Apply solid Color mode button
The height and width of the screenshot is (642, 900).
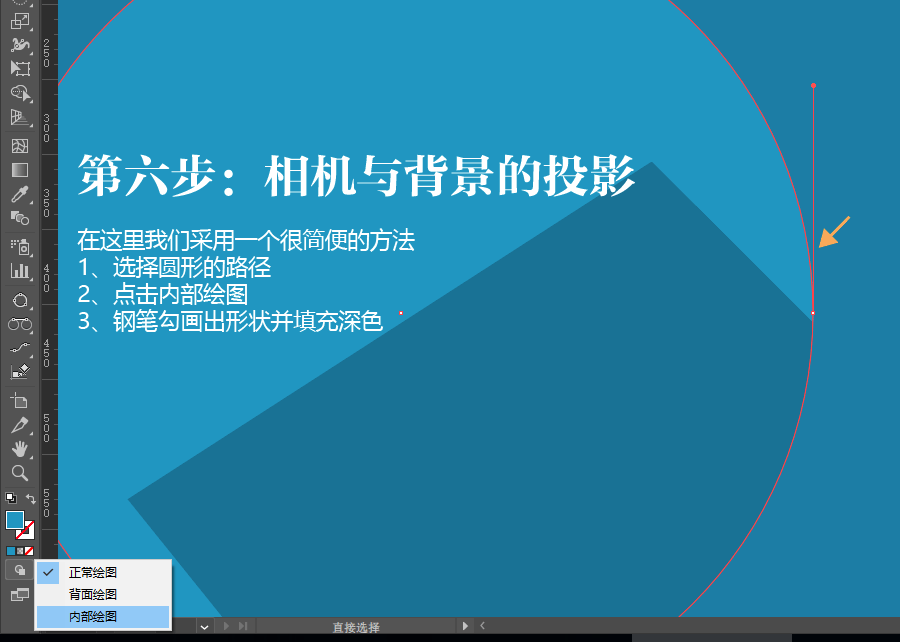pos(10,551)
